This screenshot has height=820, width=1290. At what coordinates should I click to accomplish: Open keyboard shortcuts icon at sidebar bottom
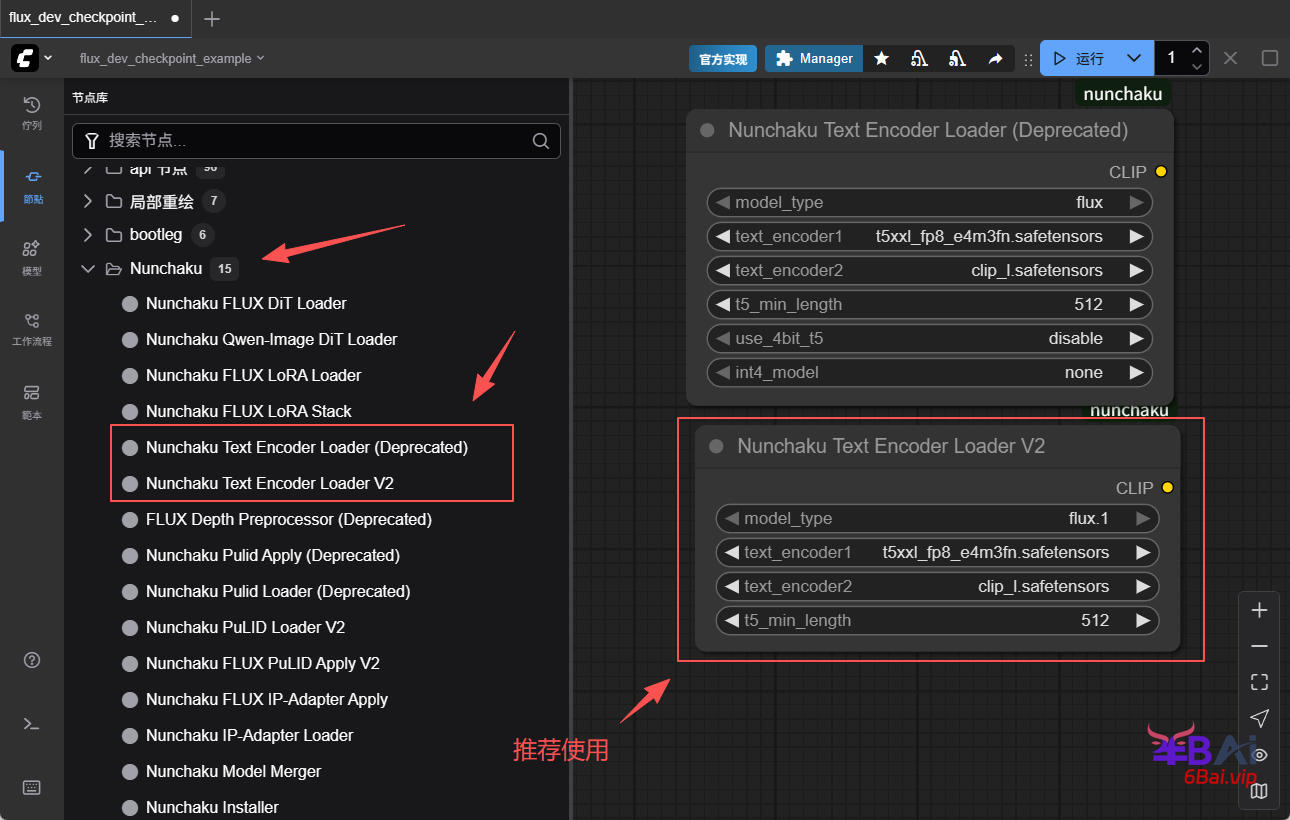point(32,788)
